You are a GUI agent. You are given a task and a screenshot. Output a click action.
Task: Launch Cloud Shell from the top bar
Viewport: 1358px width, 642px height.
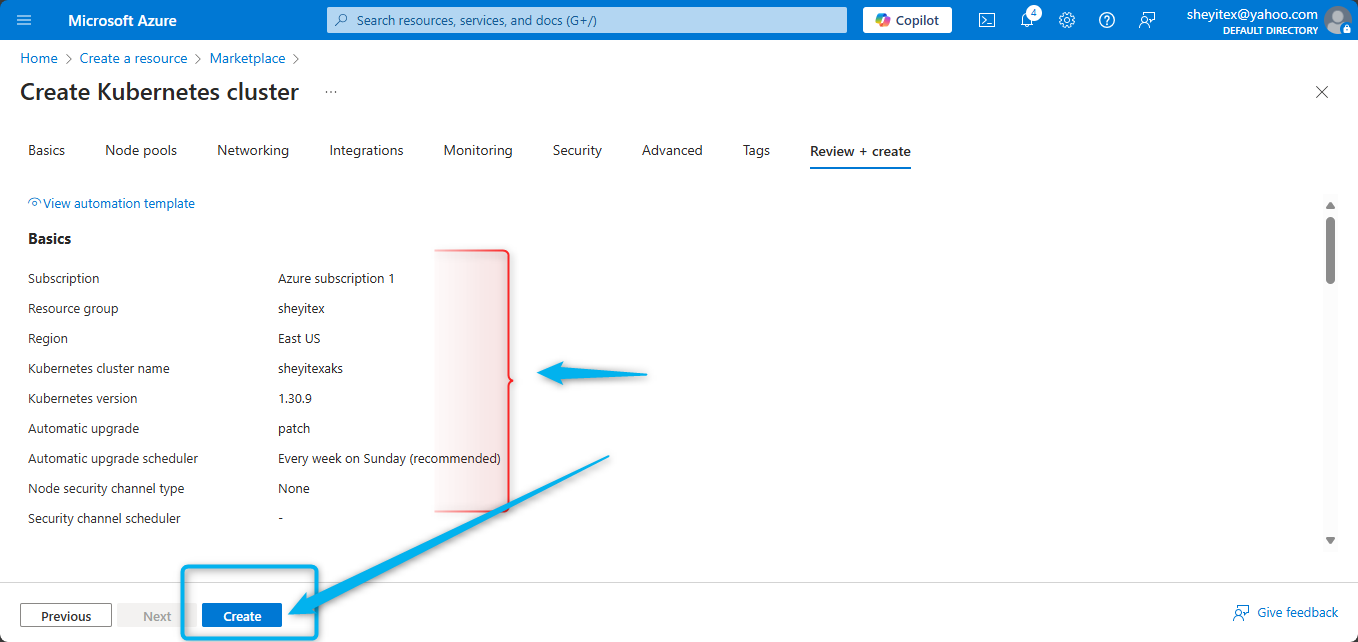point(987,20)
